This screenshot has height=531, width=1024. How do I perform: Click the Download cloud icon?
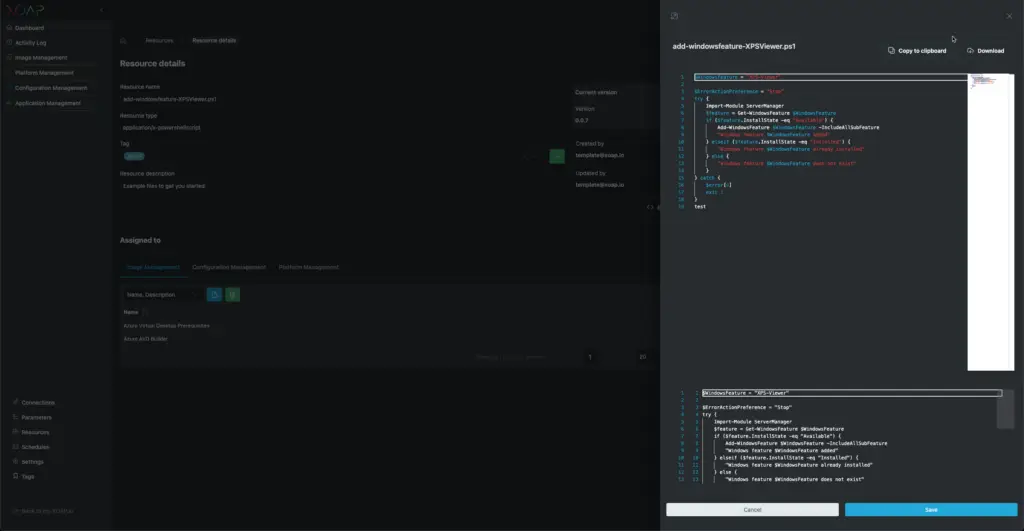tap(970, 50)
